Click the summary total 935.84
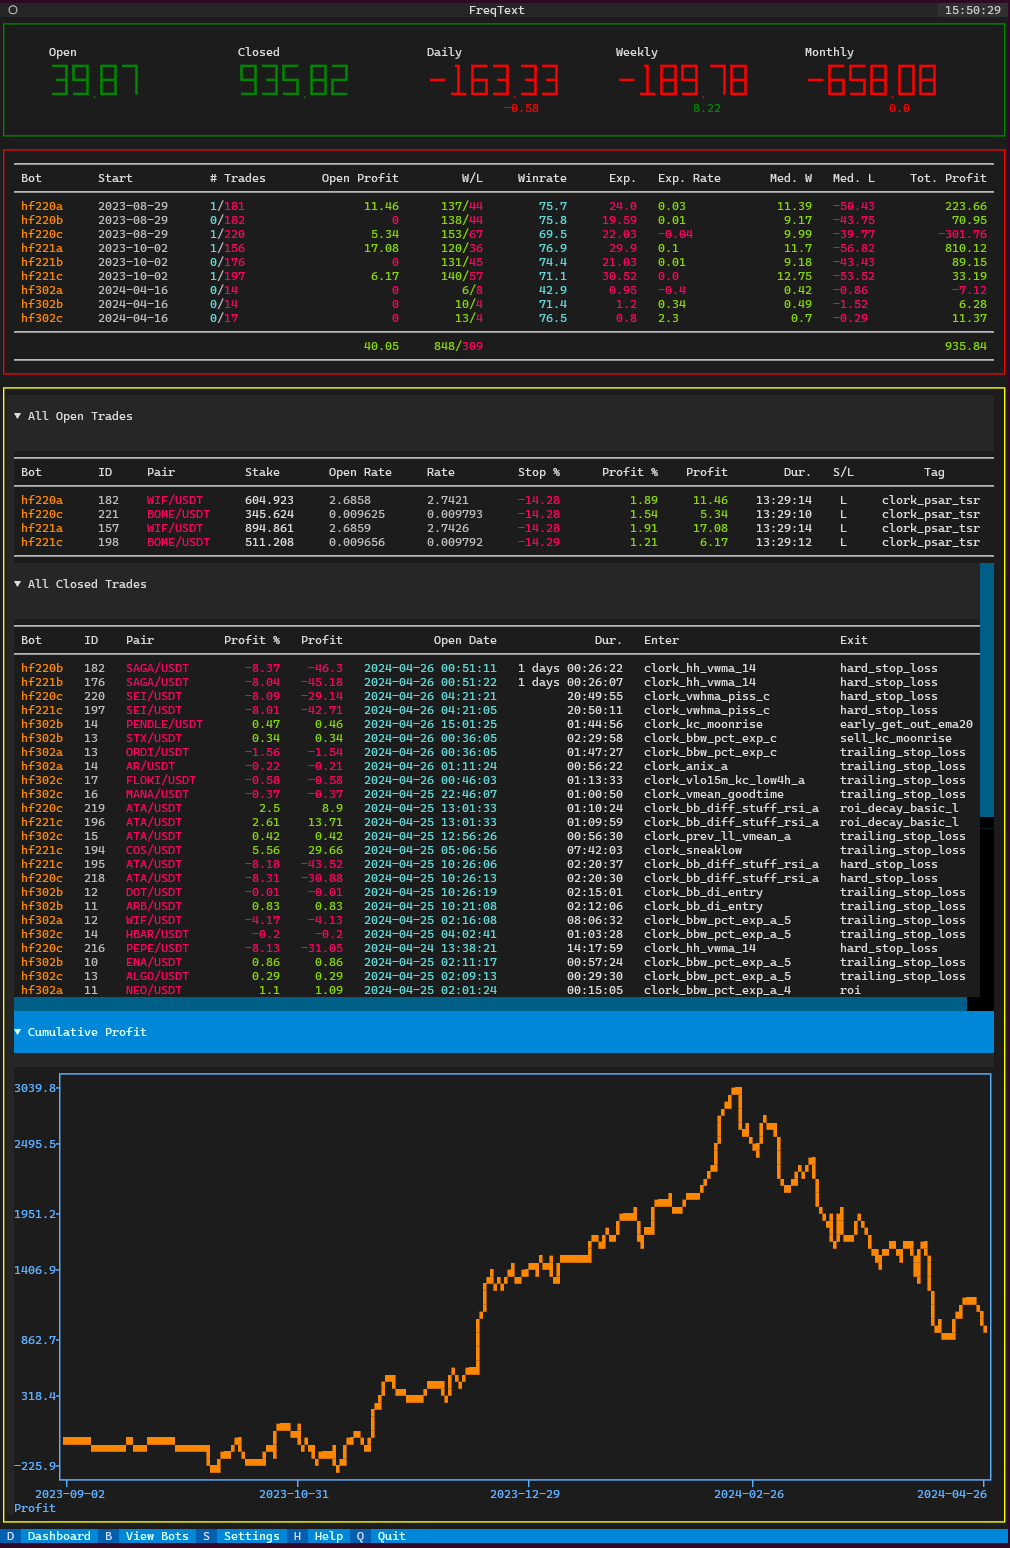Viewport: 1010px width, 1548px height. click(965, 346)
